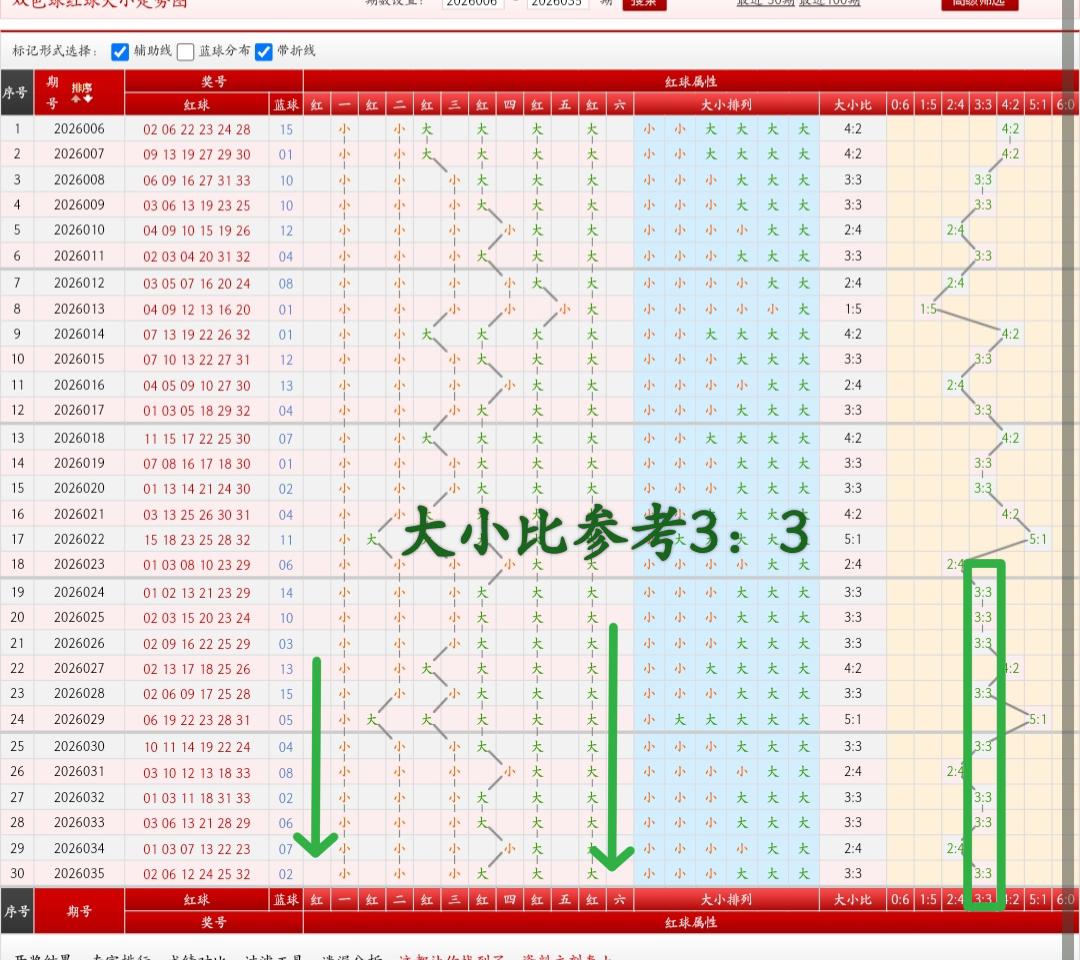Image resolution: width=1080 pixels, height=960 pixels.
Task: Click the 5:1 trend marker for 2026022
Action: (1038, 539)
